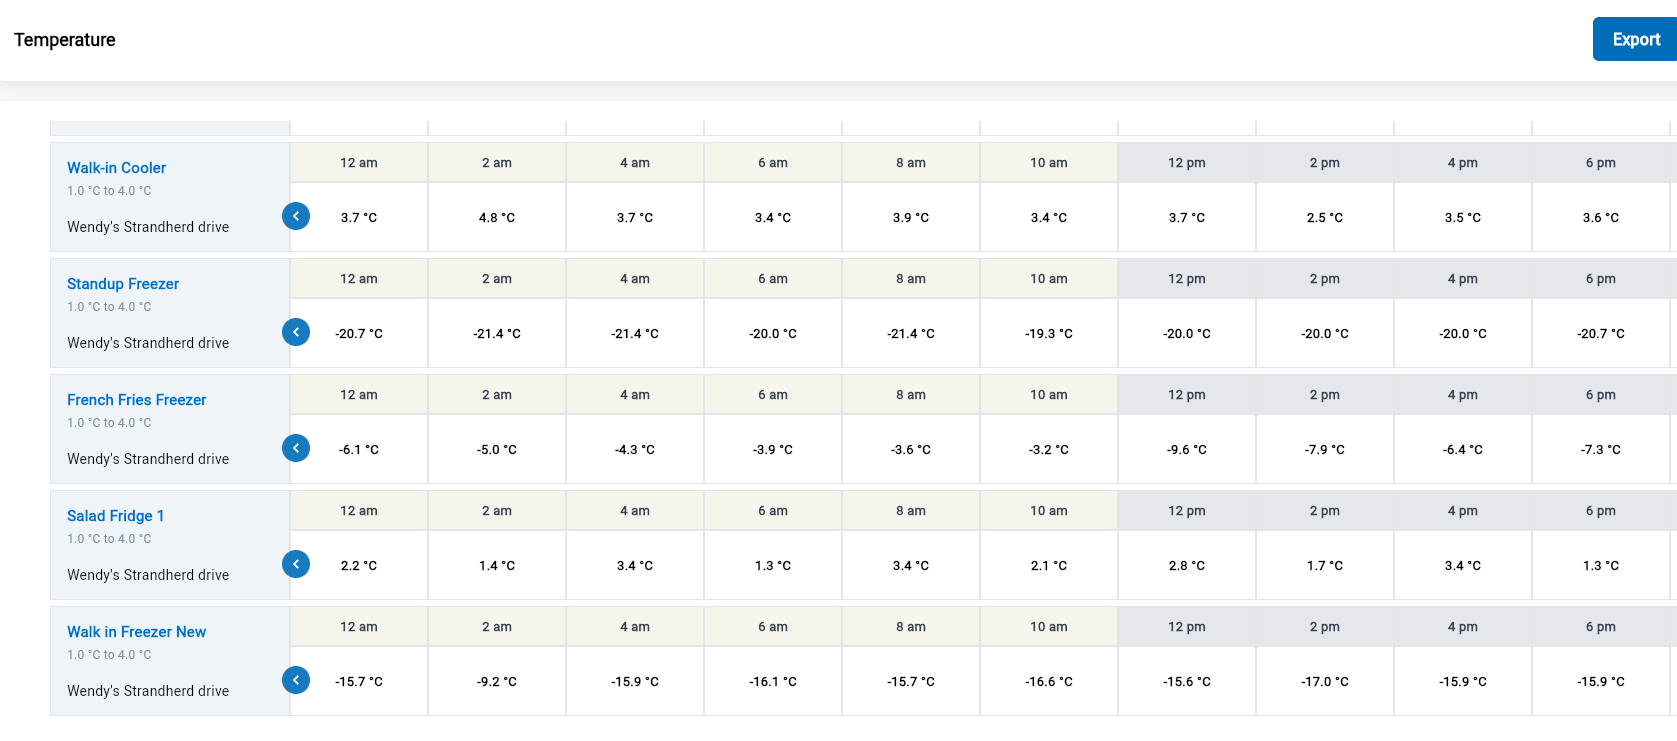The image size is (1677, 741).
Task: Click Wendy's Strandherd drive under Salad Fridge 1
Action: [x=148, y=575]
